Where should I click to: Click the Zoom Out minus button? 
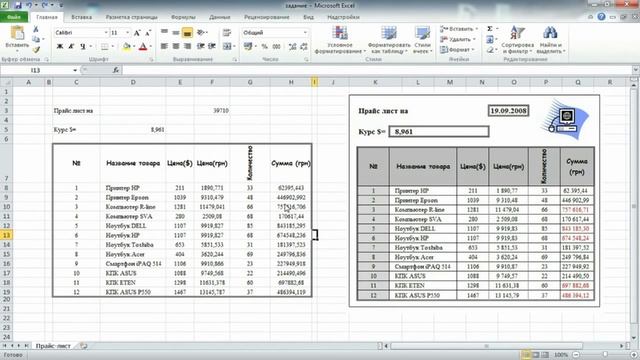(x=576, y=355)
